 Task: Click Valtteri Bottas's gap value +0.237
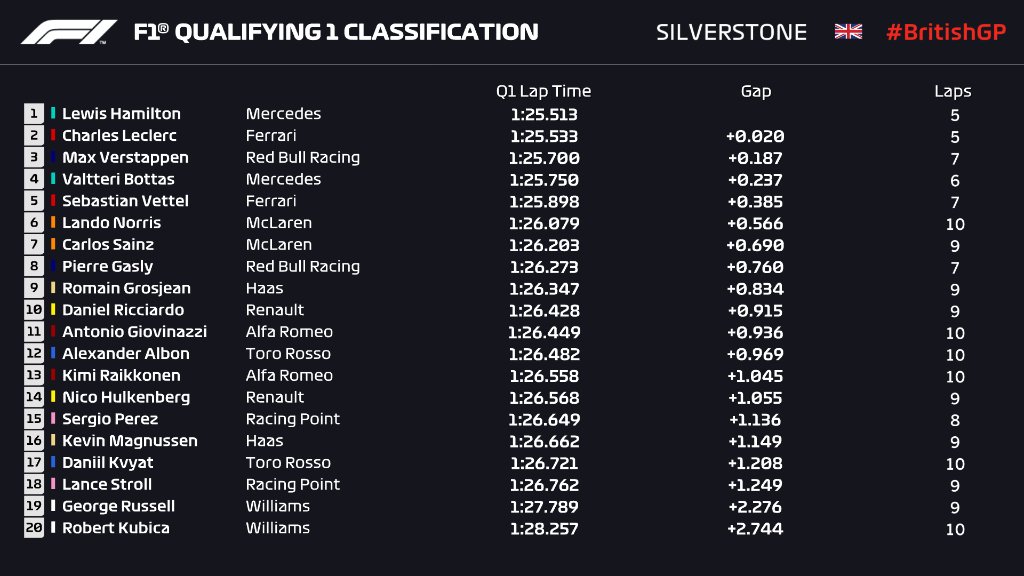coord(755,180)
